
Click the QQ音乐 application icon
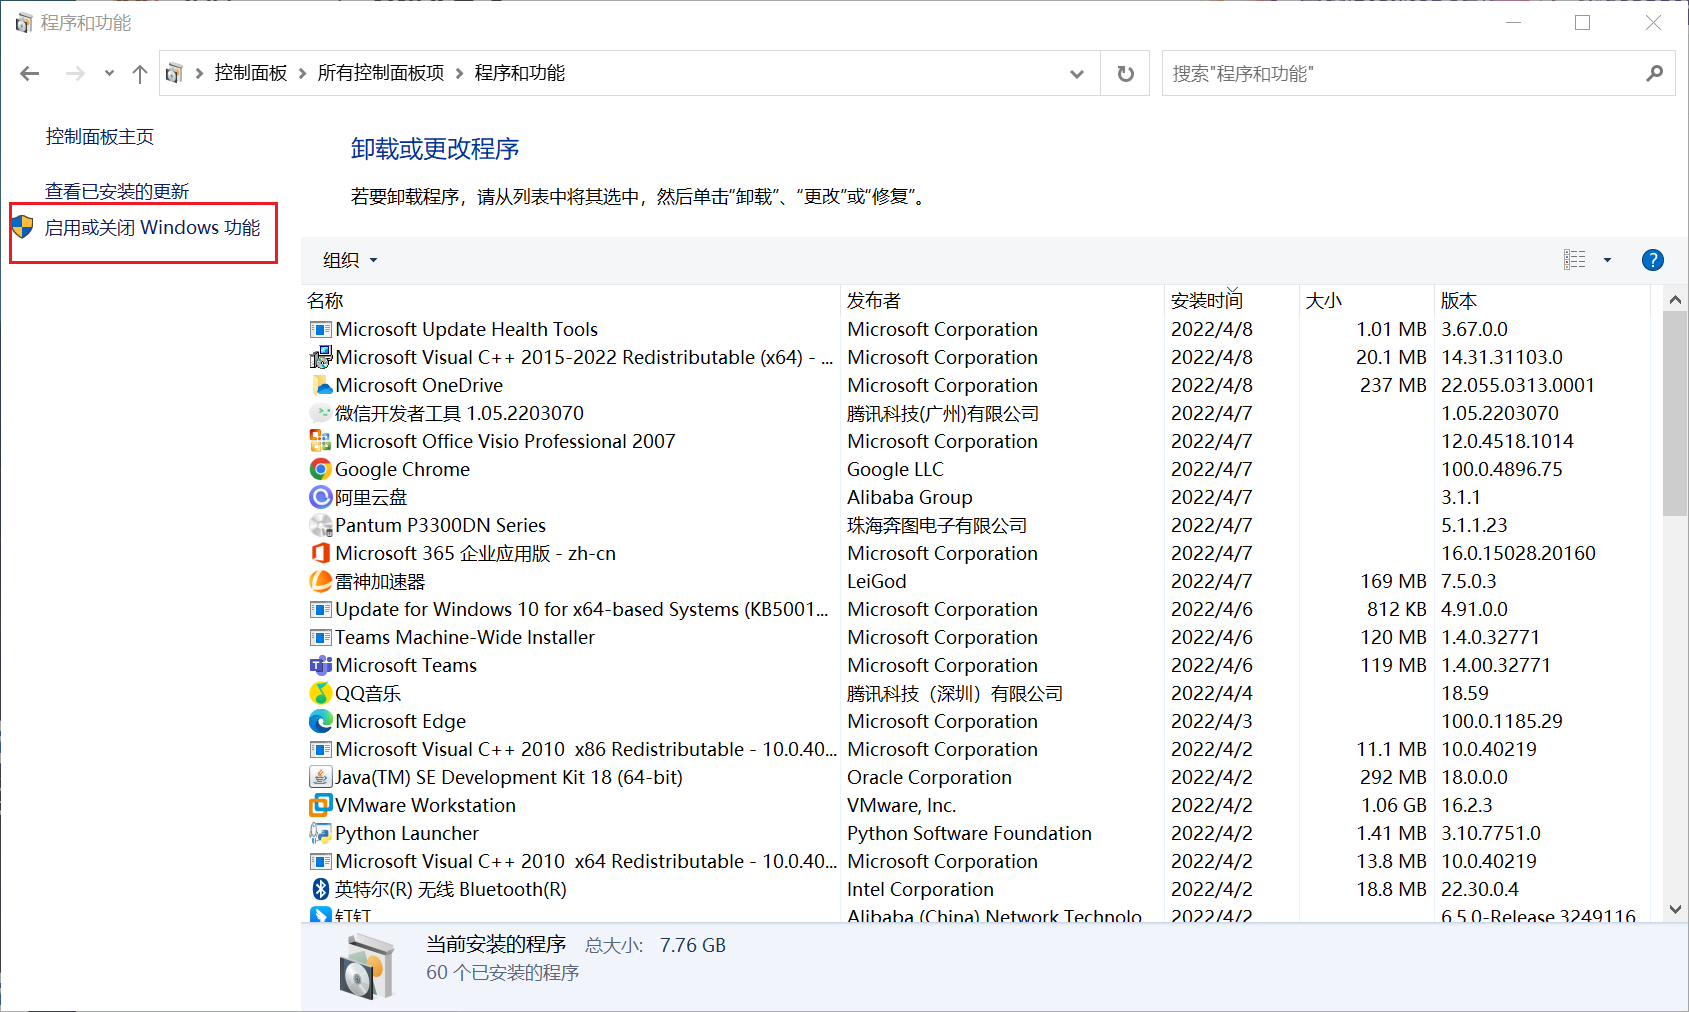coord(320,692)
